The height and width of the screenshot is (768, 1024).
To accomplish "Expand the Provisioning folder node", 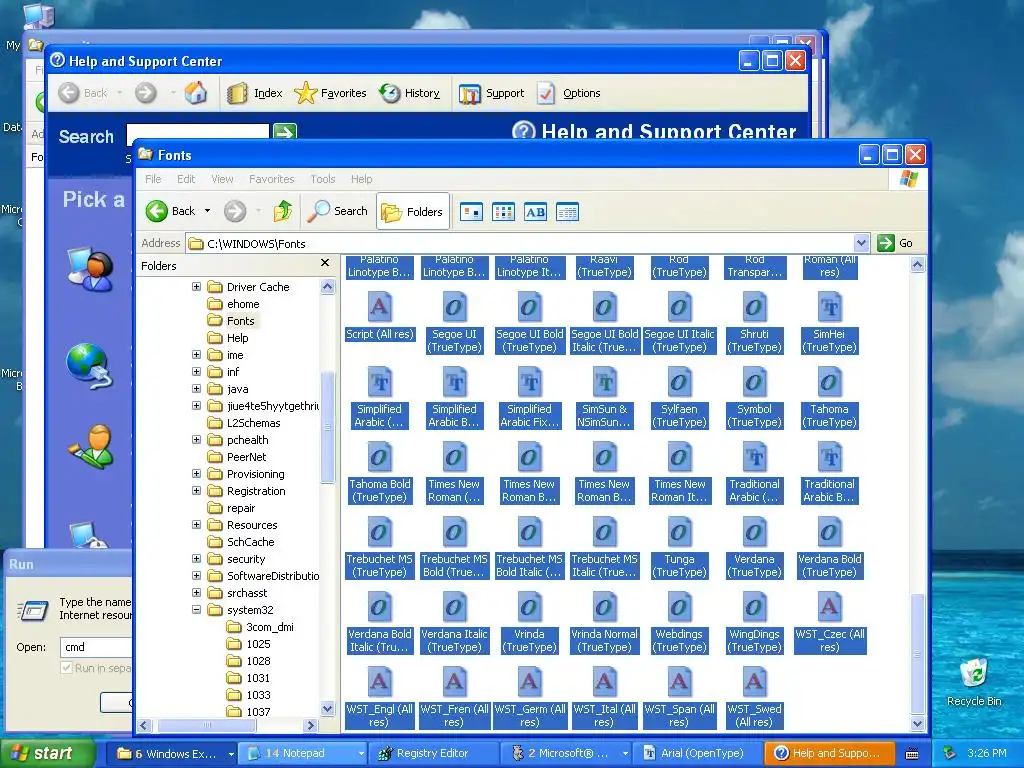I will pos(196,473).
